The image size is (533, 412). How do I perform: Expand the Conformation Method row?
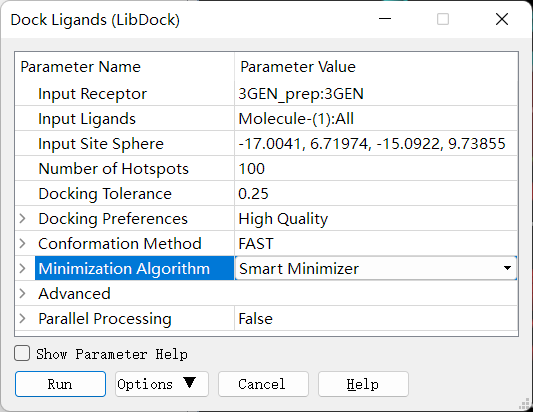pyautogui.click(x=22, y=243)
